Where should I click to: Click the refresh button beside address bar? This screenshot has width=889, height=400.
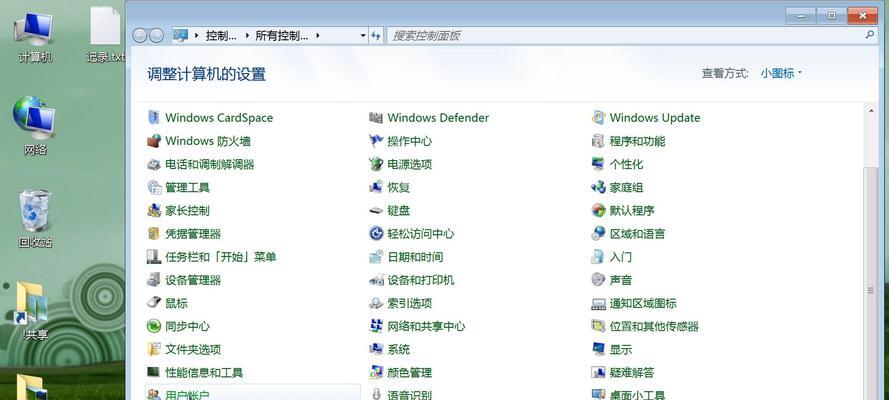coord(376,36)
